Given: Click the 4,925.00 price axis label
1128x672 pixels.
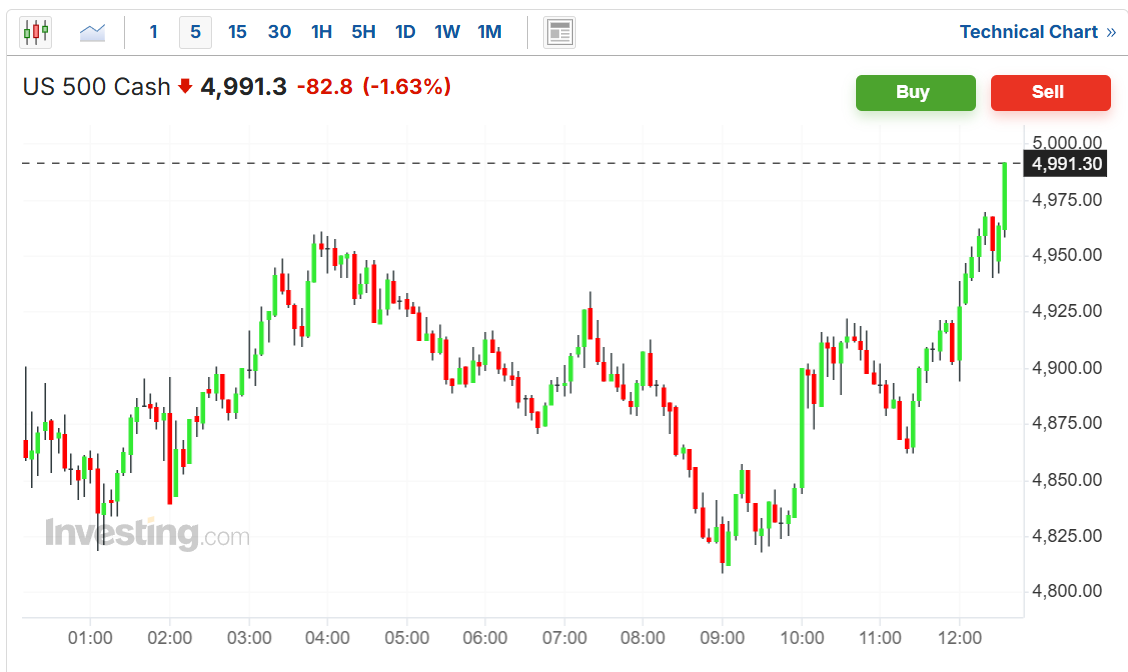Looking at the screenshot, I should pyautogui.click(x=1067, y=311).
